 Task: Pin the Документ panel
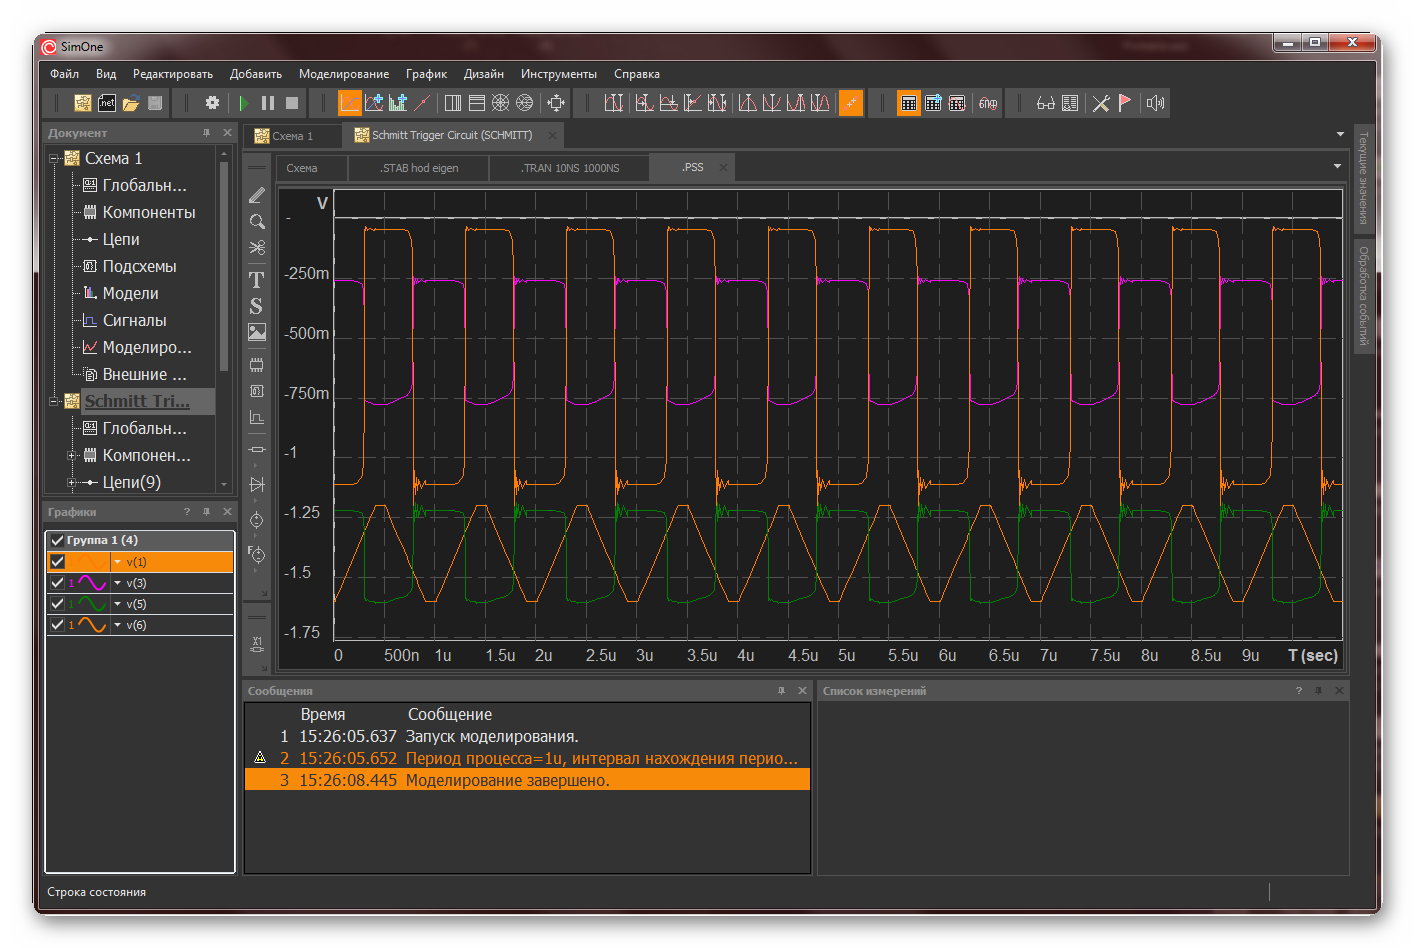[x=207, y=133]
